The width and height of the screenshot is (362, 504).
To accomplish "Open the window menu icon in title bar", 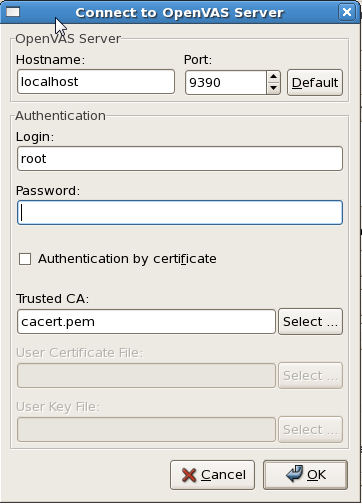I will pyautogui.click(x=13, y=12).
